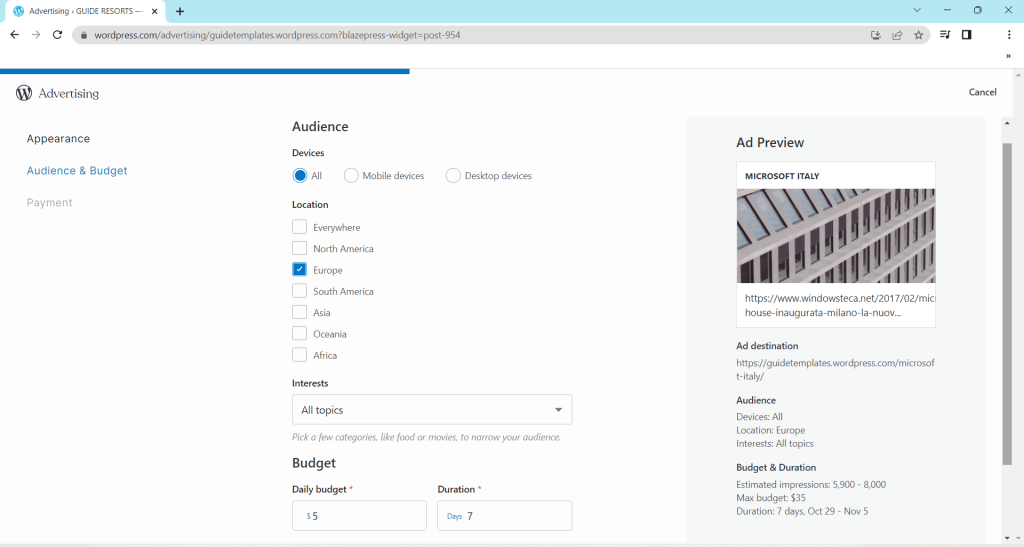Image resolution: width=1024 pixels, height=547 pixels.
Task: Click the Microsoft Italy ad preview image
Action: coord(836,236)
